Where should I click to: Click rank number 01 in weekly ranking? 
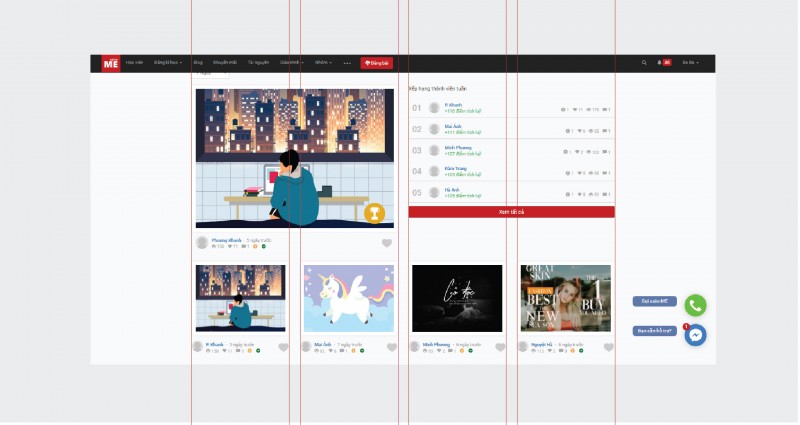(417, 108)
